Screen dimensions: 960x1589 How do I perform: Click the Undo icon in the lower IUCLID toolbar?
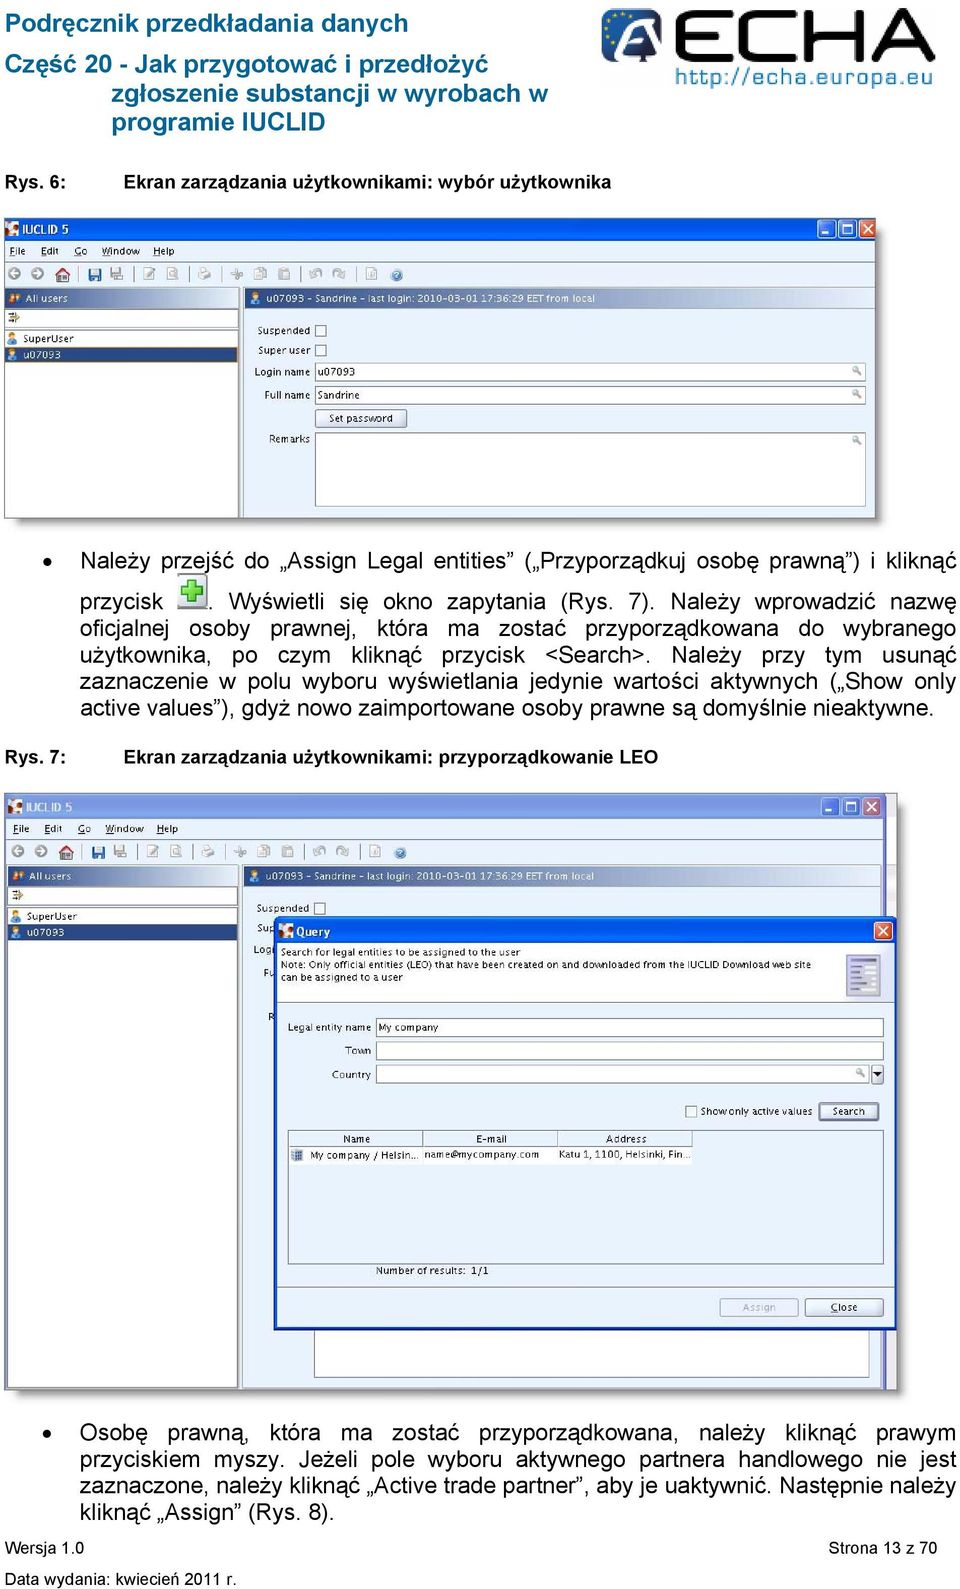click(319, 852)
